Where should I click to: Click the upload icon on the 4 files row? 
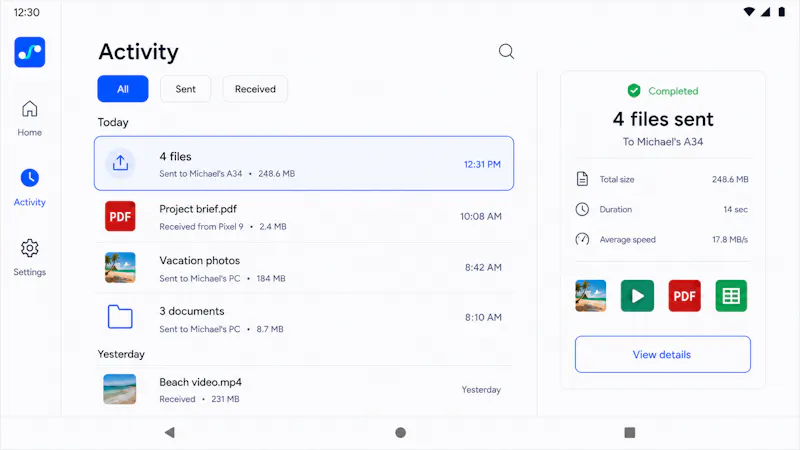[x=120, y=163]
